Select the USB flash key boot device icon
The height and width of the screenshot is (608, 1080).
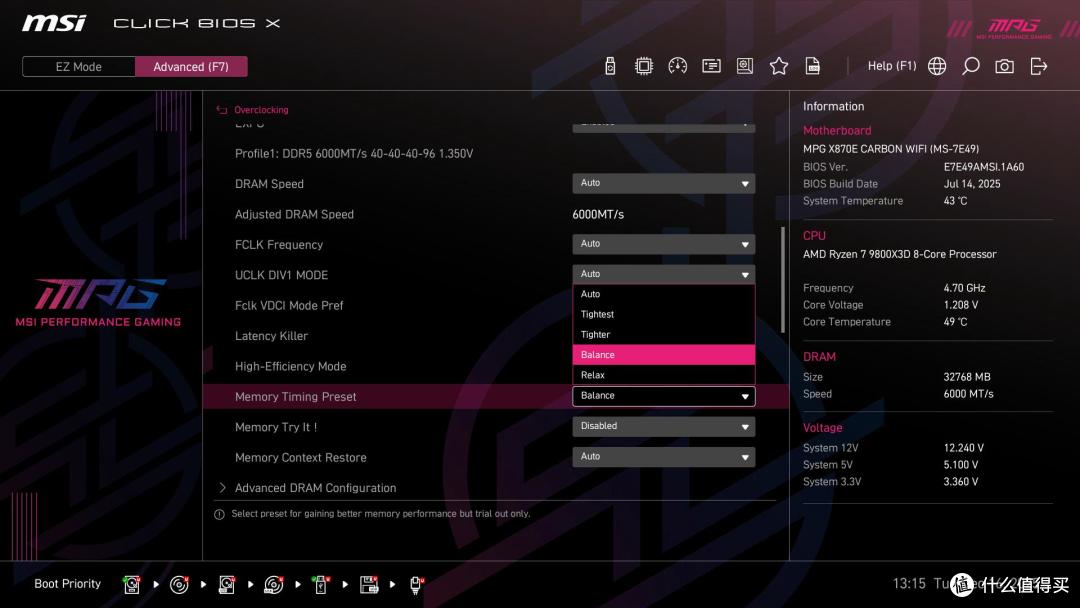pyautogui.click(x=321, y=585)
